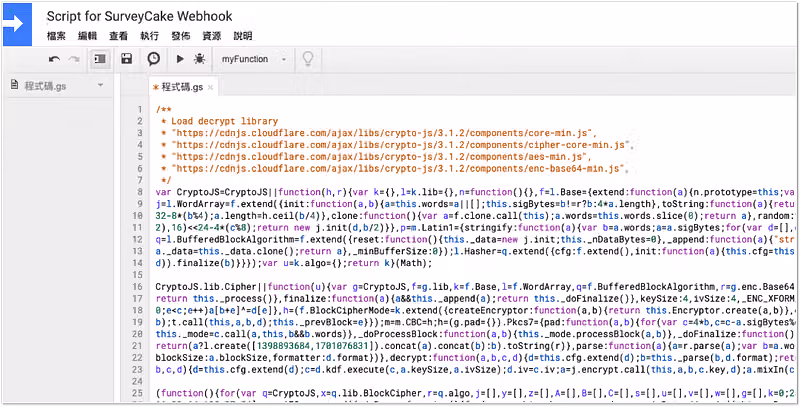Run the selected function
This screenshot has height=407, width=800.
180,59
